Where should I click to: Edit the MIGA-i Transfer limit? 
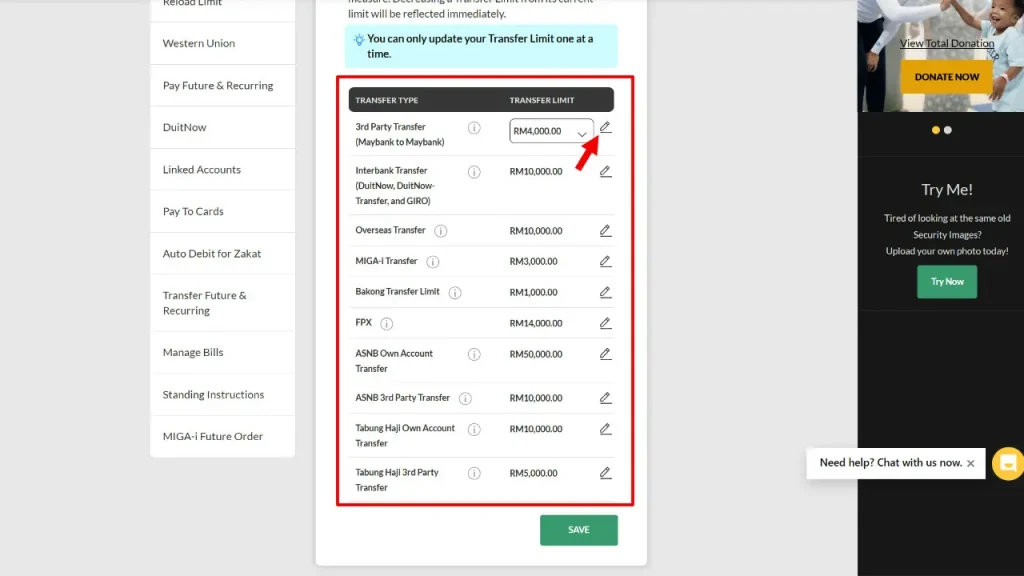pos(605,261)
